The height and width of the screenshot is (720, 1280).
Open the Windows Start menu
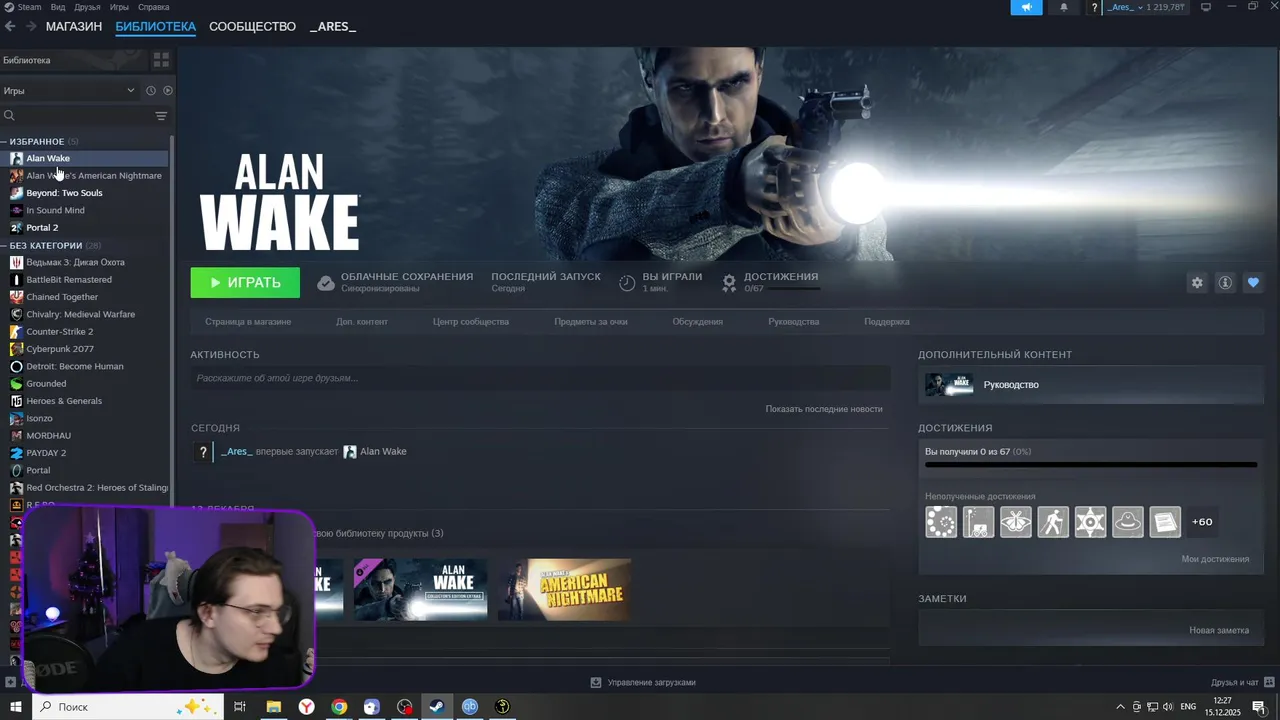15,707
